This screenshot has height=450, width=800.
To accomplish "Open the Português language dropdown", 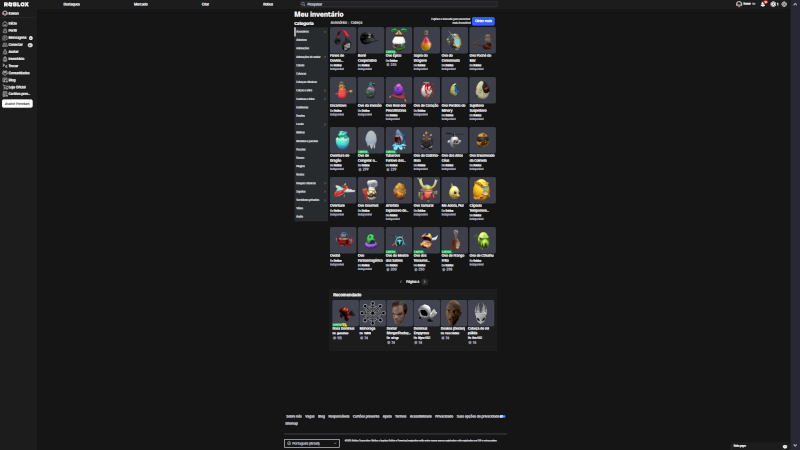I will 312,443.
